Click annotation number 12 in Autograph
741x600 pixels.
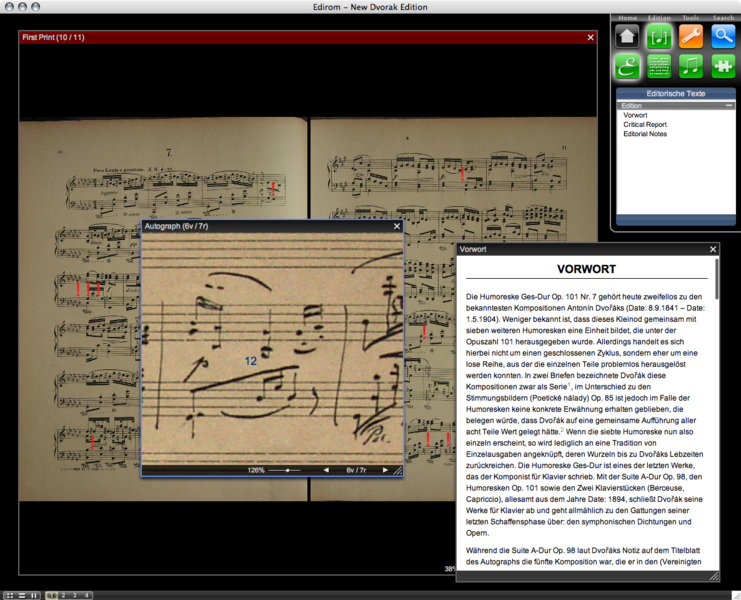251,360
